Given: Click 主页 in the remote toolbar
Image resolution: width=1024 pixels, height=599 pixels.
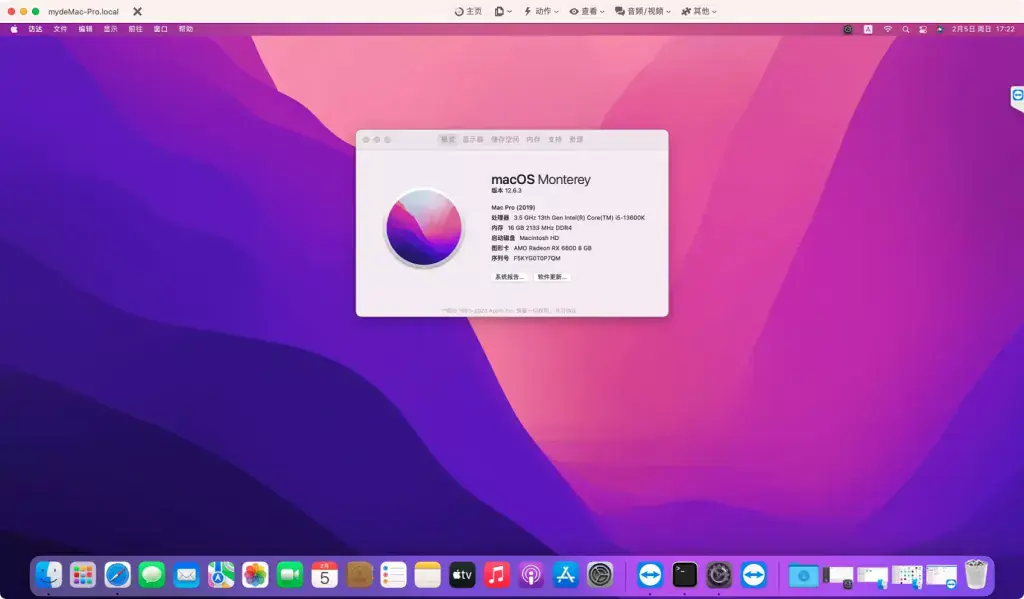Looking at the screenshot, I should pyautogui.click(x=468, y=12).
